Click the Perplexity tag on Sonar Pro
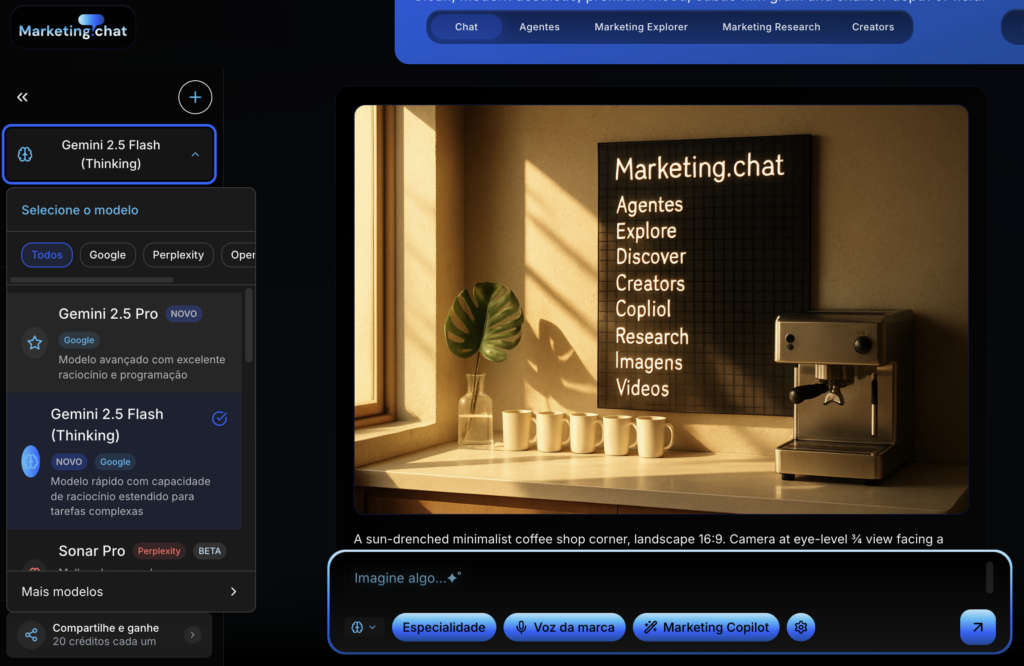Screen dimensions: 1024x666 tap(159, 551)
